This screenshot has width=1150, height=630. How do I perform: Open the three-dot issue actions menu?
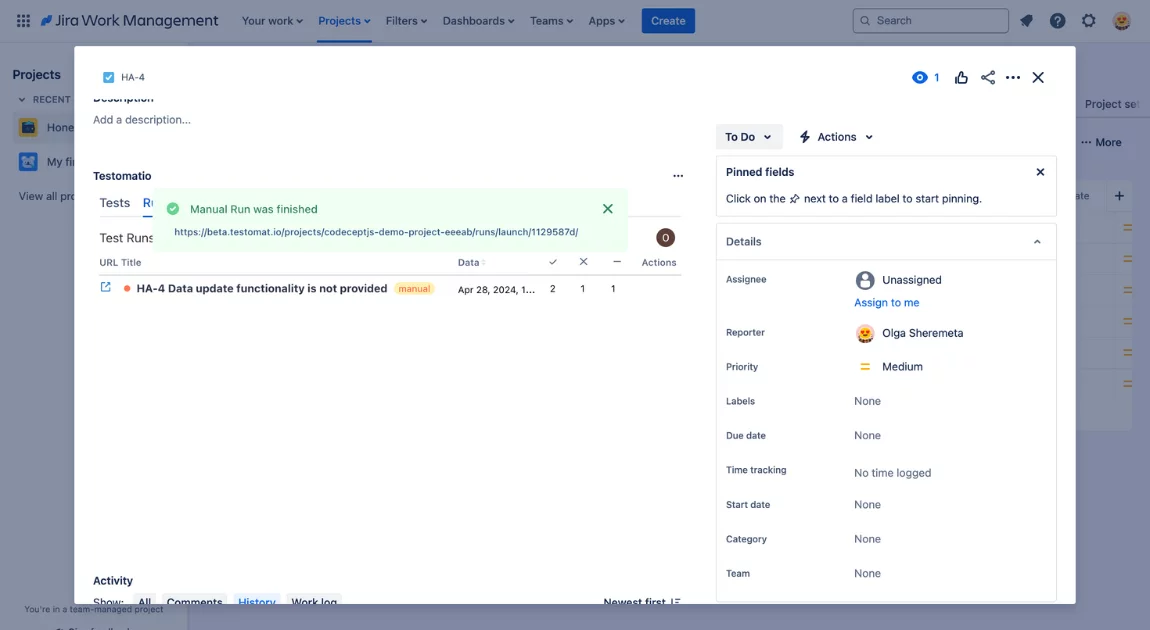(1013, 78)
